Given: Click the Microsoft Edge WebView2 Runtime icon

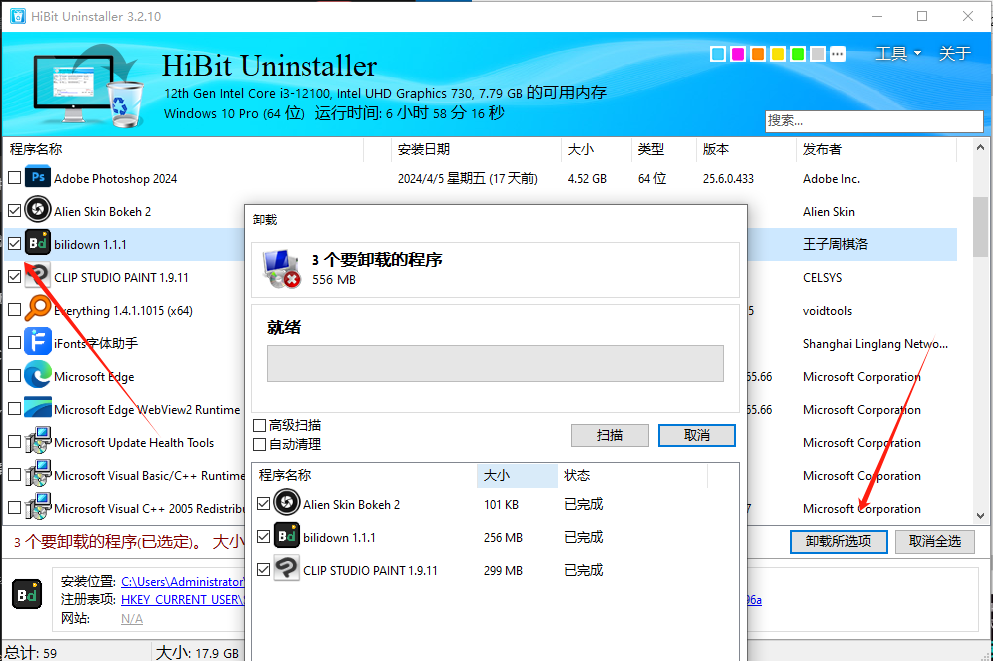Looking at the screenshot, I should pos(38,409).
